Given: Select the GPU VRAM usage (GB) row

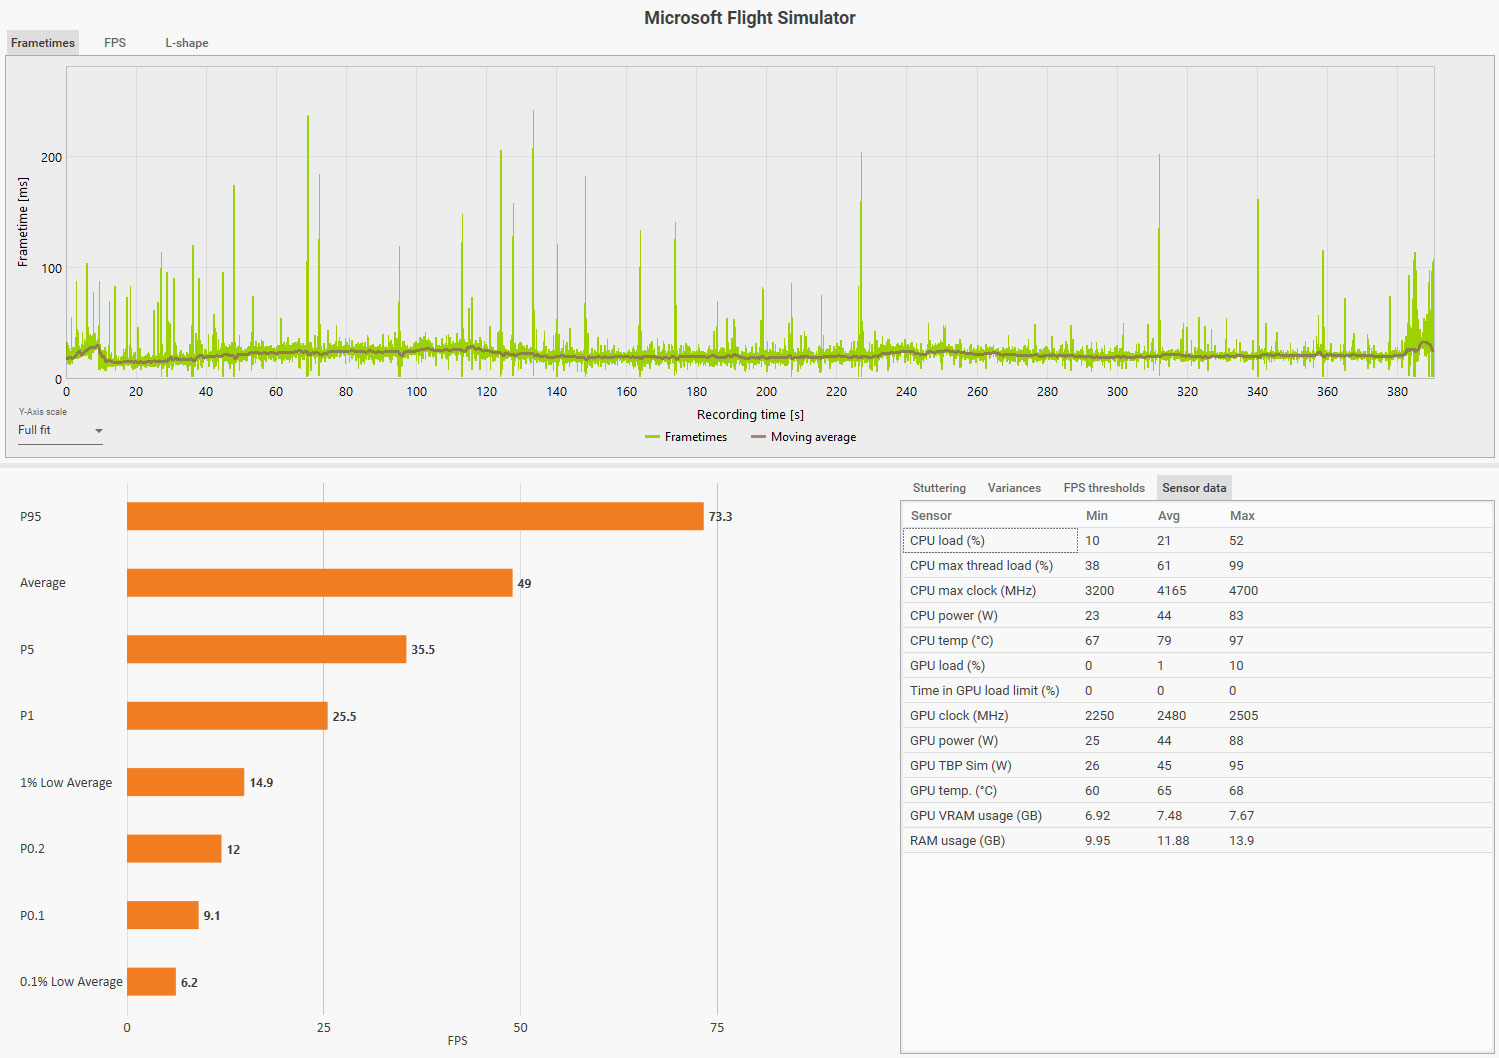Looking at the screenshot, I should [1196, 815].
